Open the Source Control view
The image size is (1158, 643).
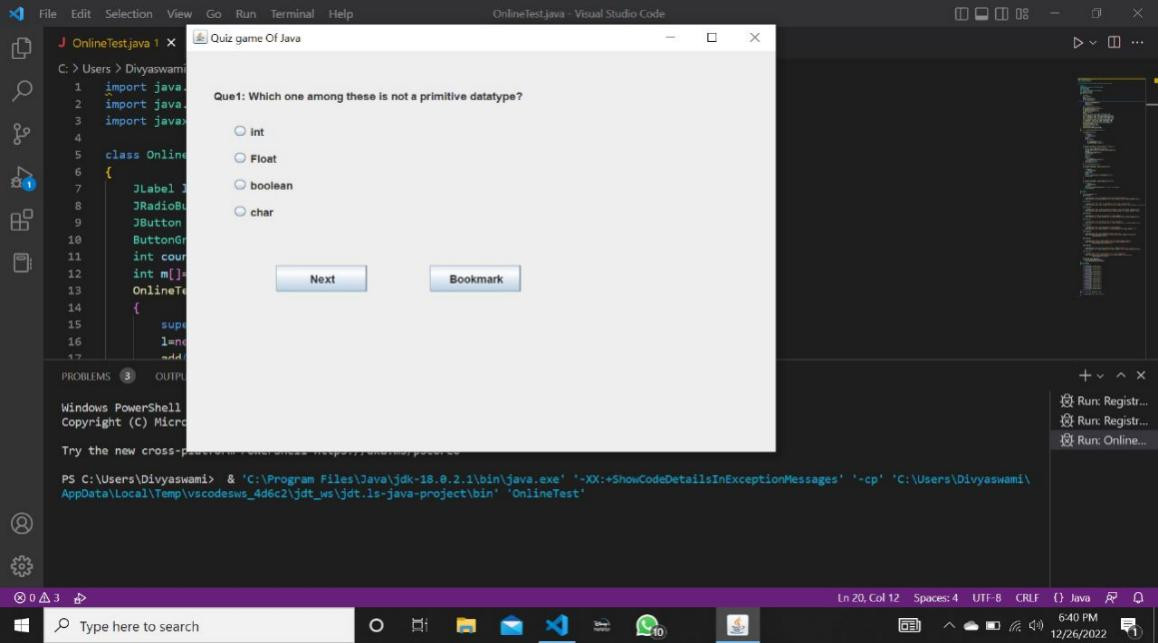(x=21, y=134)
